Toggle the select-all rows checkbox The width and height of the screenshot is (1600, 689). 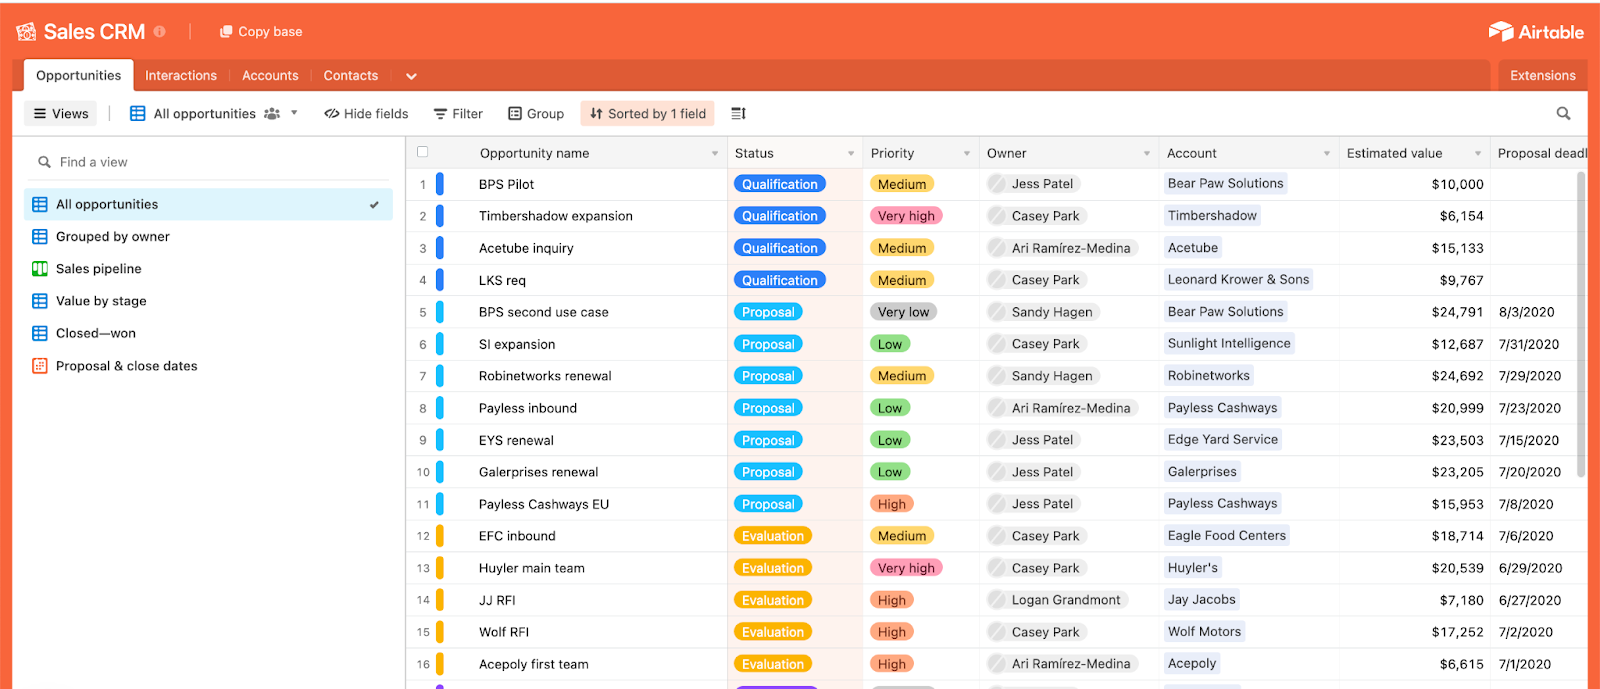click(422, 152)
